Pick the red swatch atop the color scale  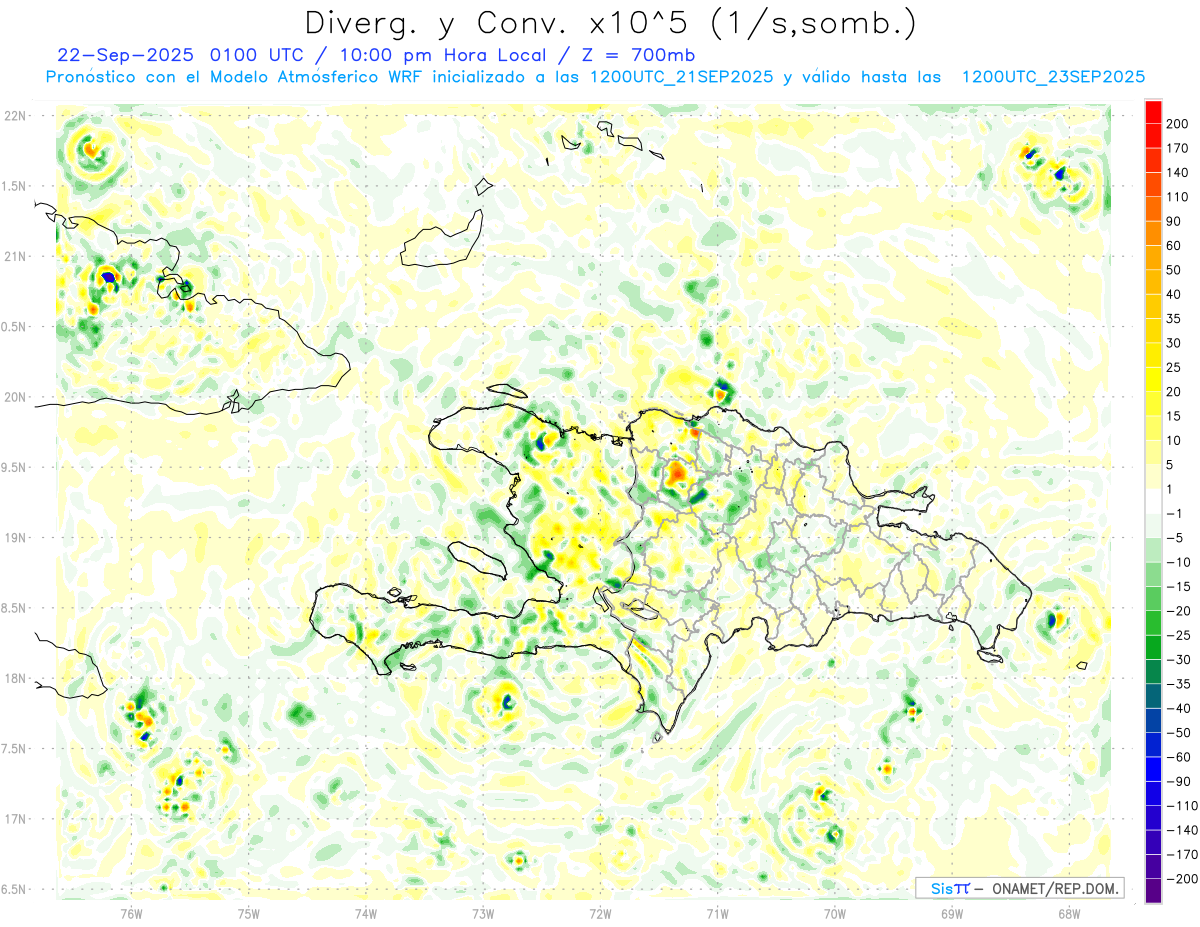1153,111
